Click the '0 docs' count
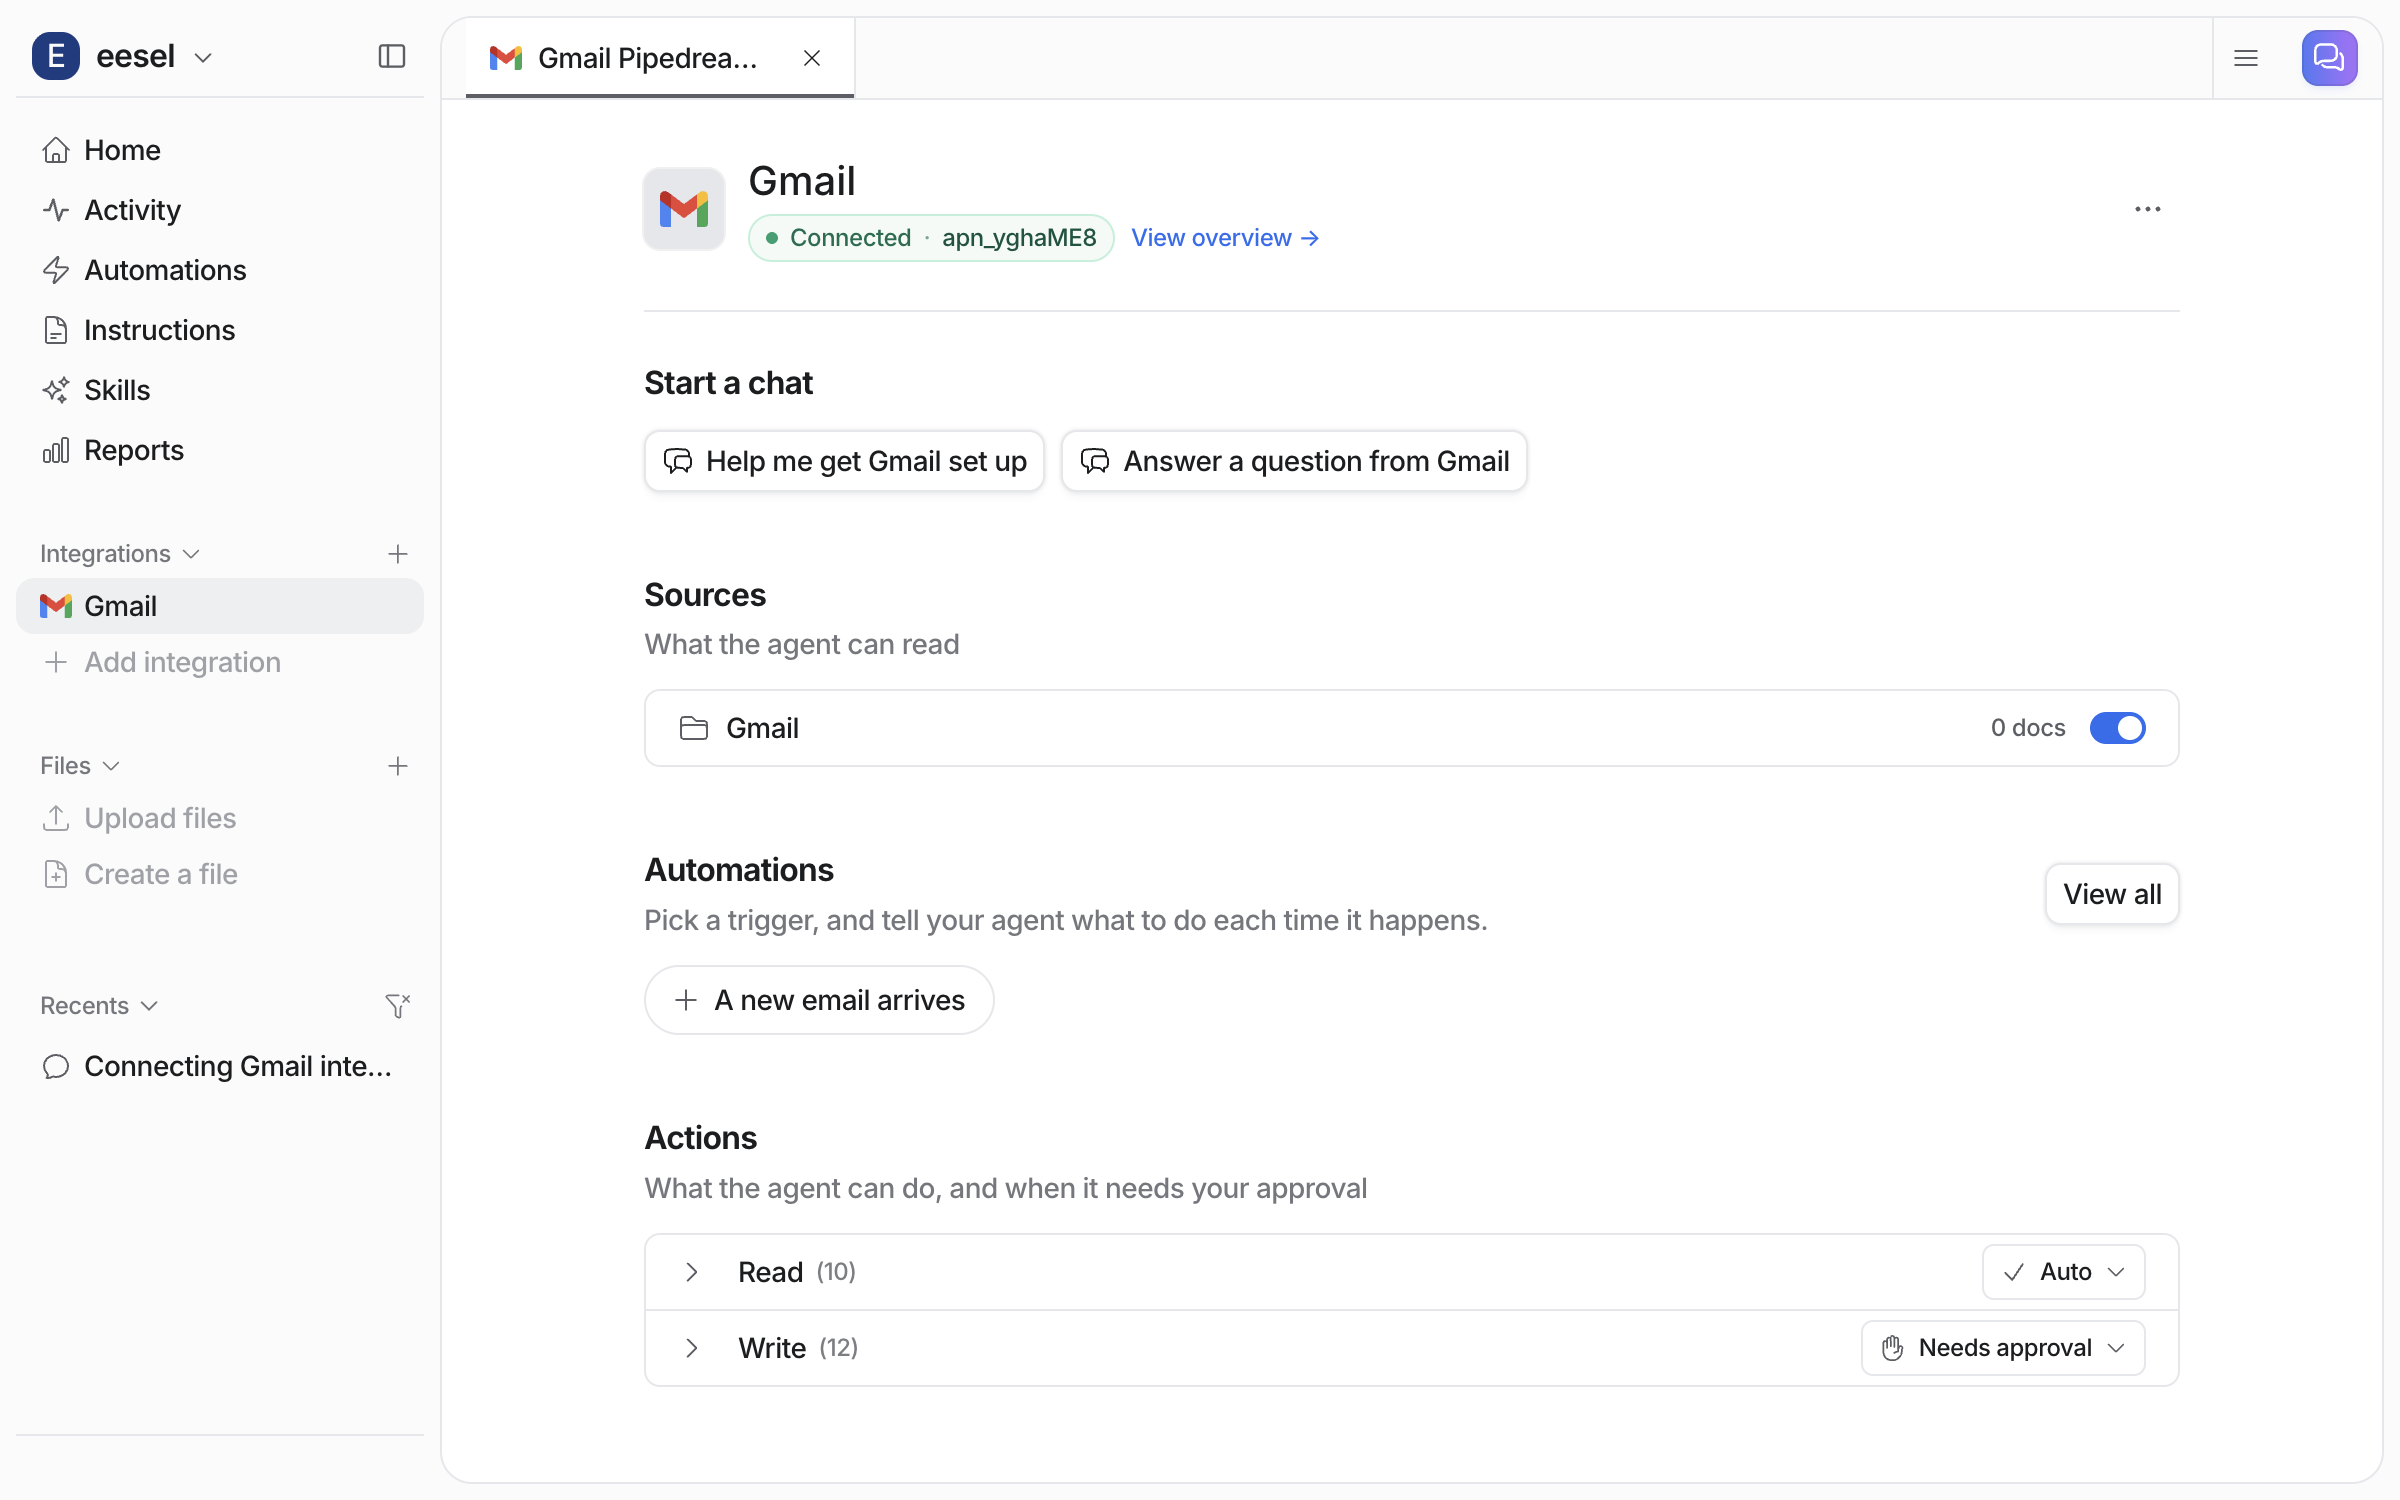 [2028, 728]
